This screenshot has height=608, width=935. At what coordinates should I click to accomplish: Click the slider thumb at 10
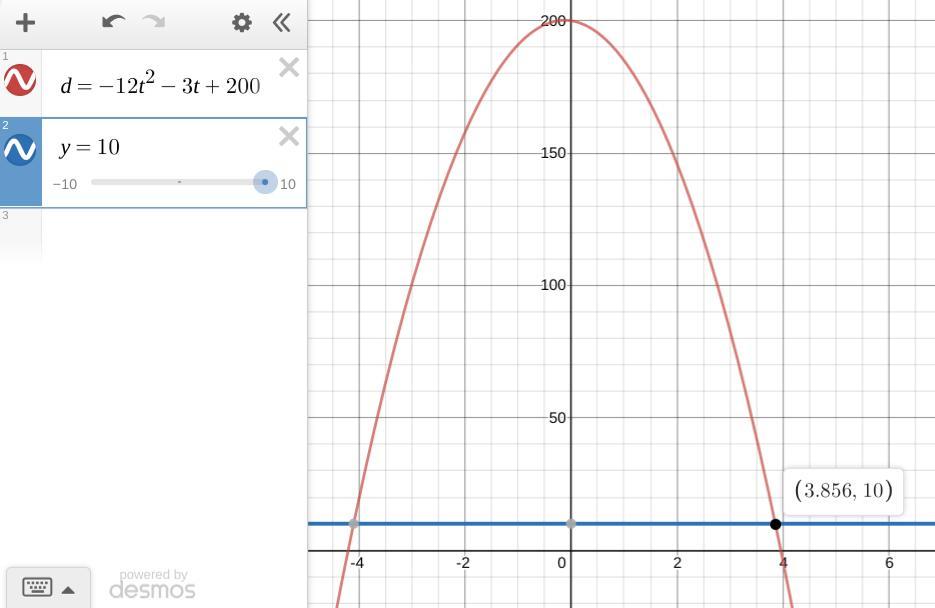265,182
